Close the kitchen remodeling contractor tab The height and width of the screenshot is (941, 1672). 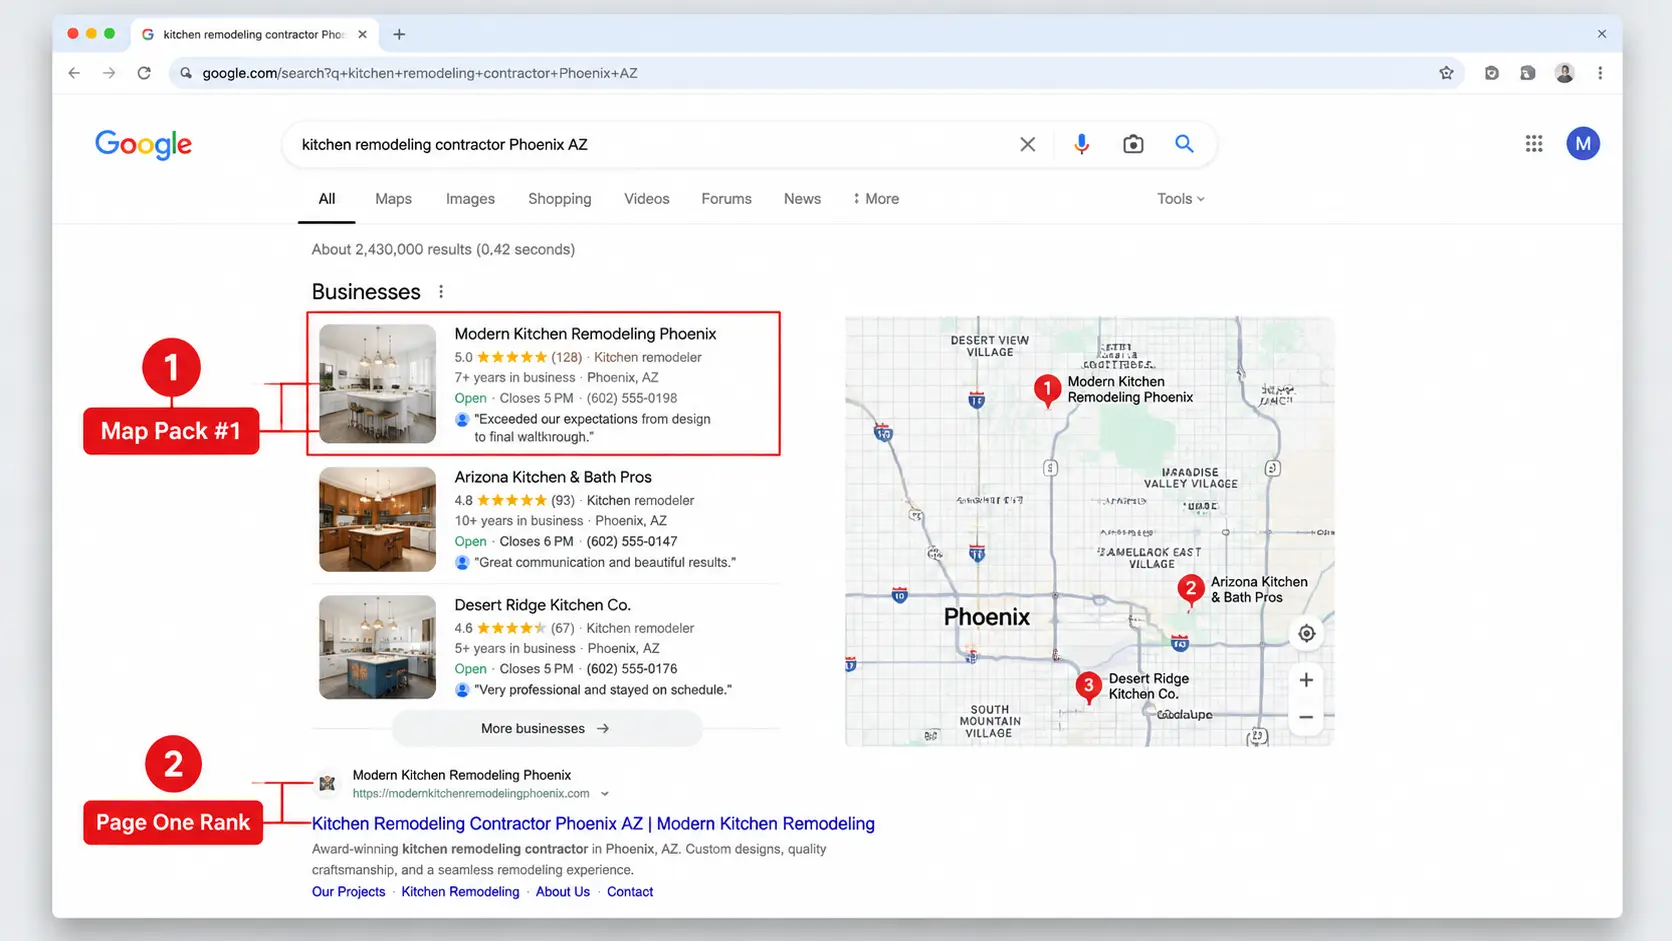coord(362,34)
